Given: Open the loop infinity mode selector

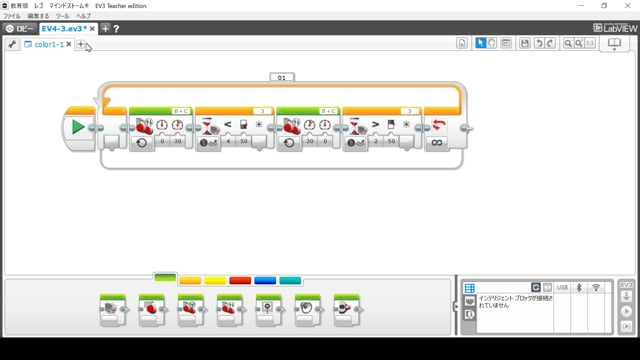Looking at the screenshot, I should coord(437,142).
